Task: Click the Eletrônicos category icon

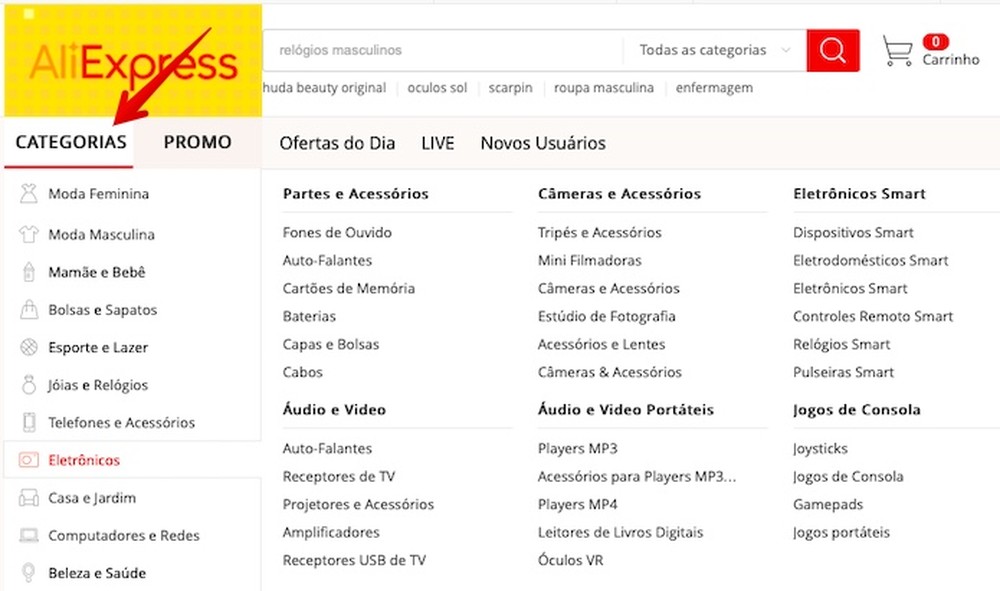Action: click(x=25, y=460)
